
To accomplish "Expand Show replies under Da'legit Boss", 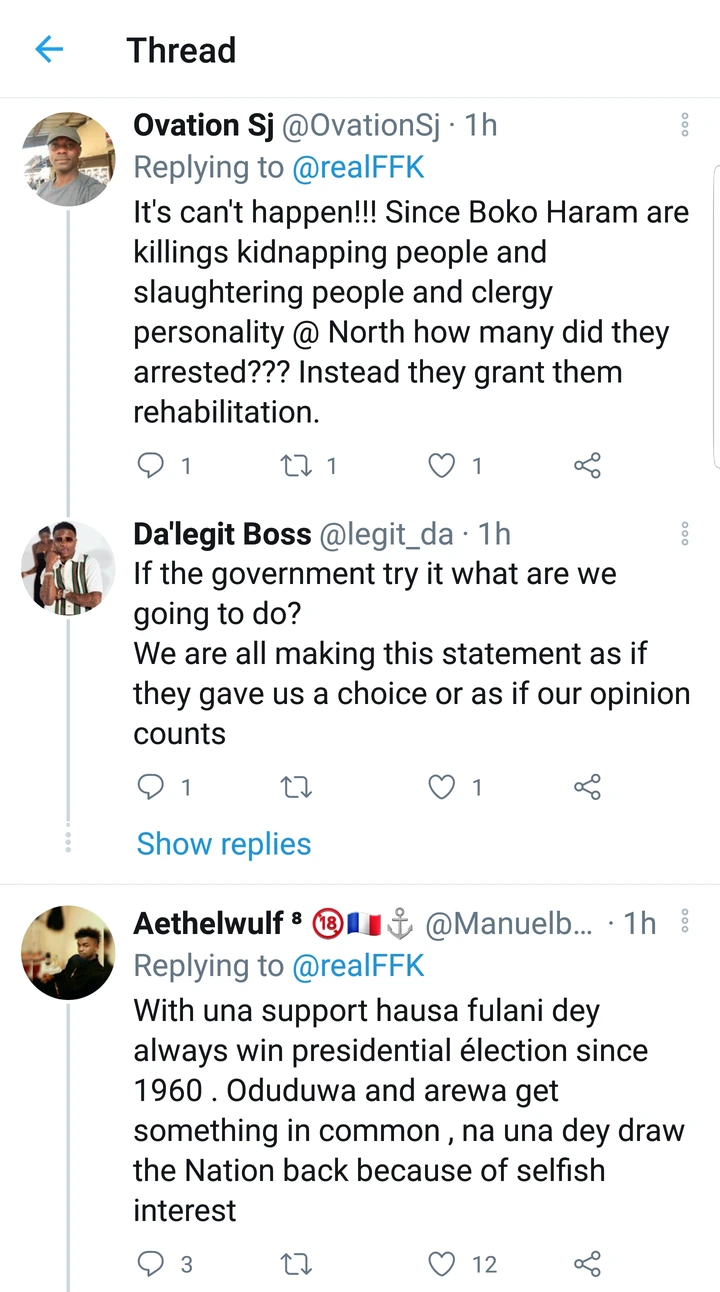I will 224,844.
